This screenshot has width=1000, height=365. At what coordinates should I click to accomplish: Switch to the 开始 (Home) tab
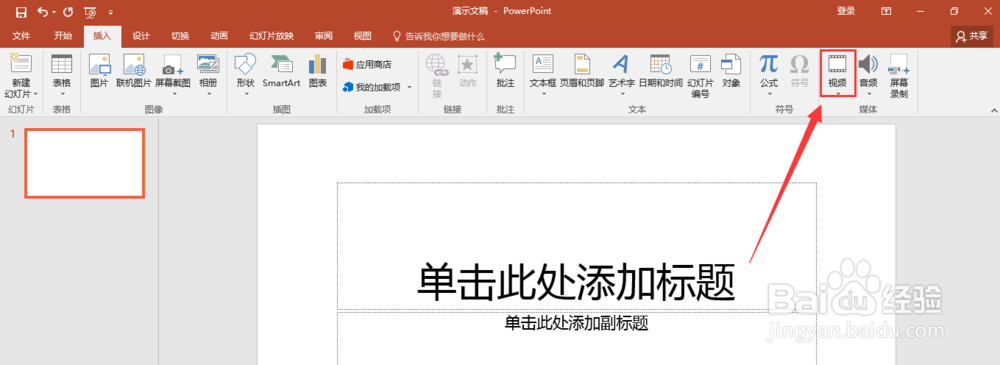click(x=62, y=36)
